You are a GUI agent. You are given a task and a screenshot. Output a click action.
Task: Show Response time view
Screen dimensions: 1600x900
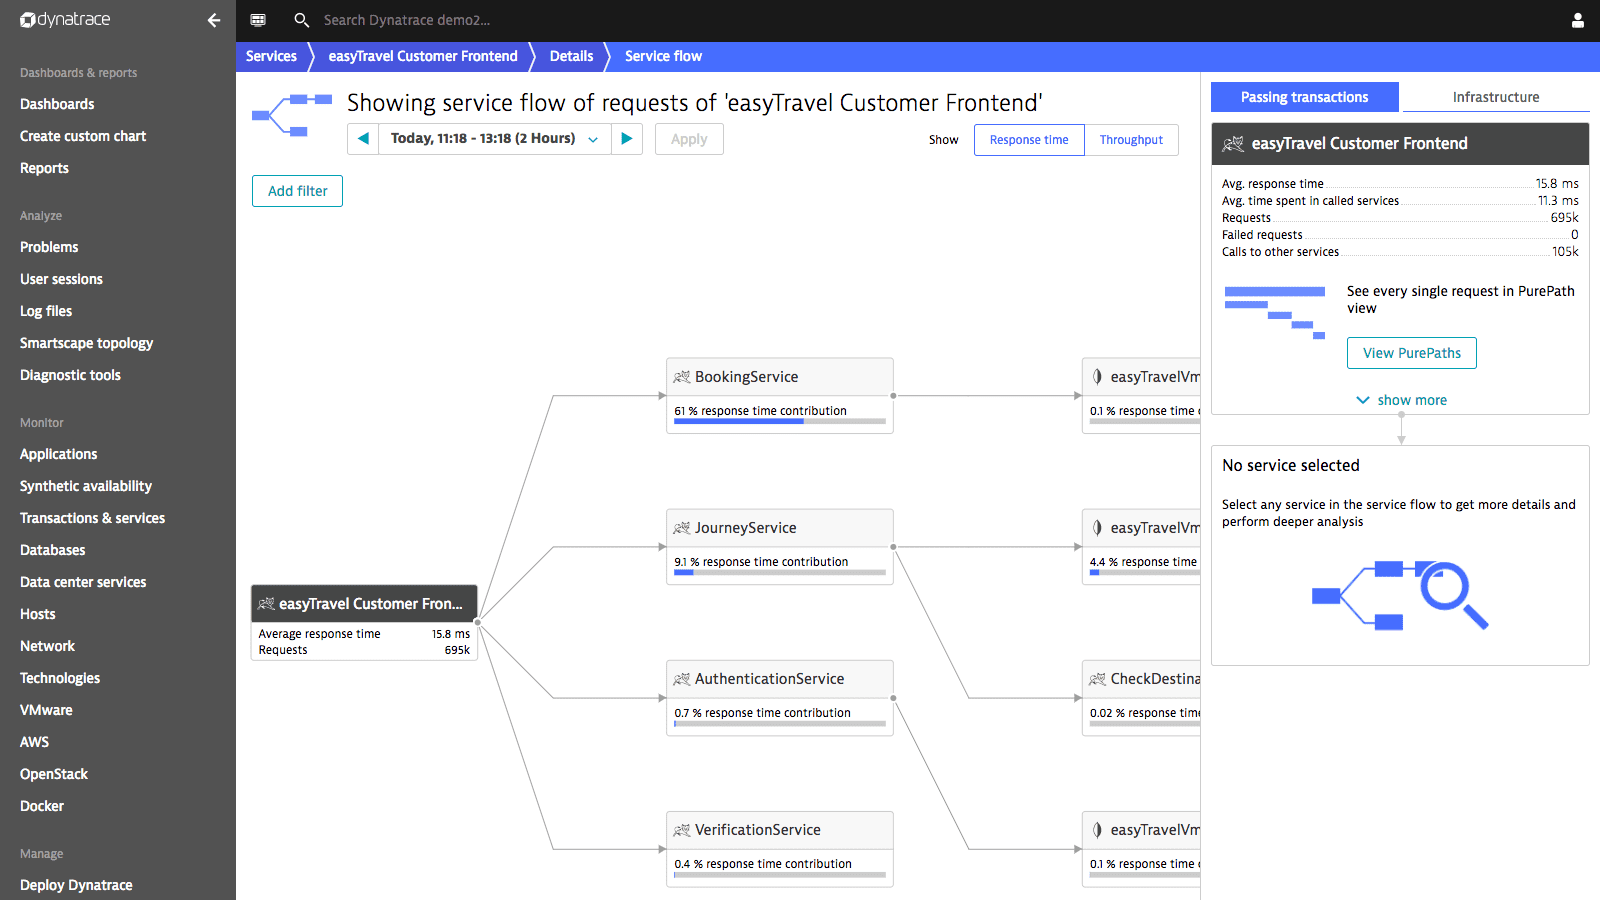tap(1029, 140)
